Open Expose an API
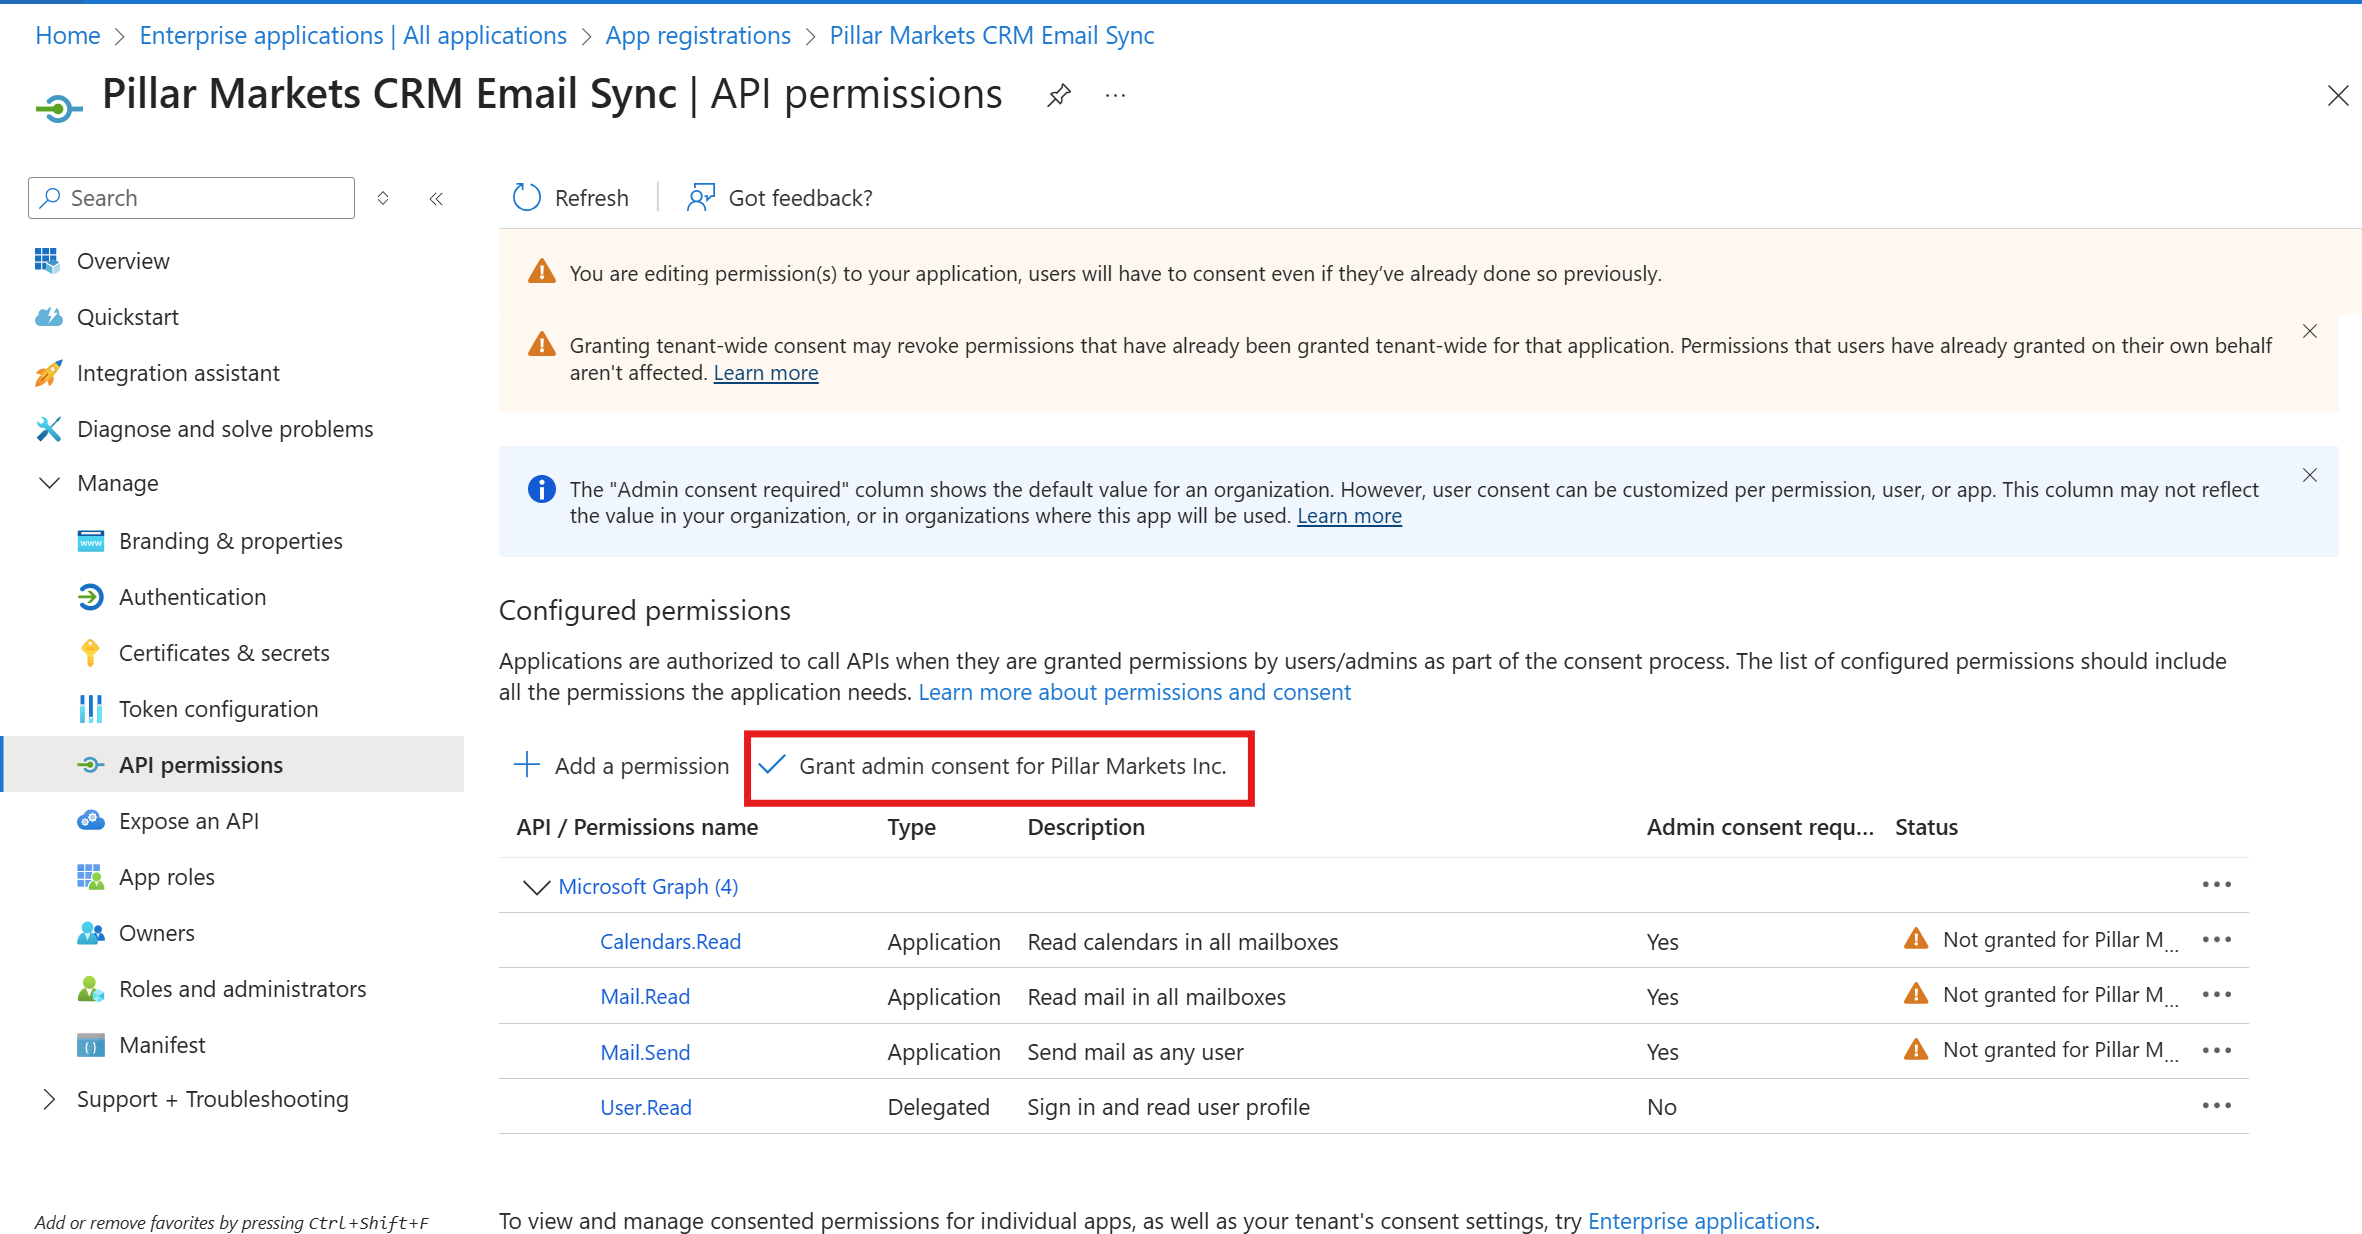Image resolution: width=2362 pixels, height=1234 pixels. tap(188, 821)
